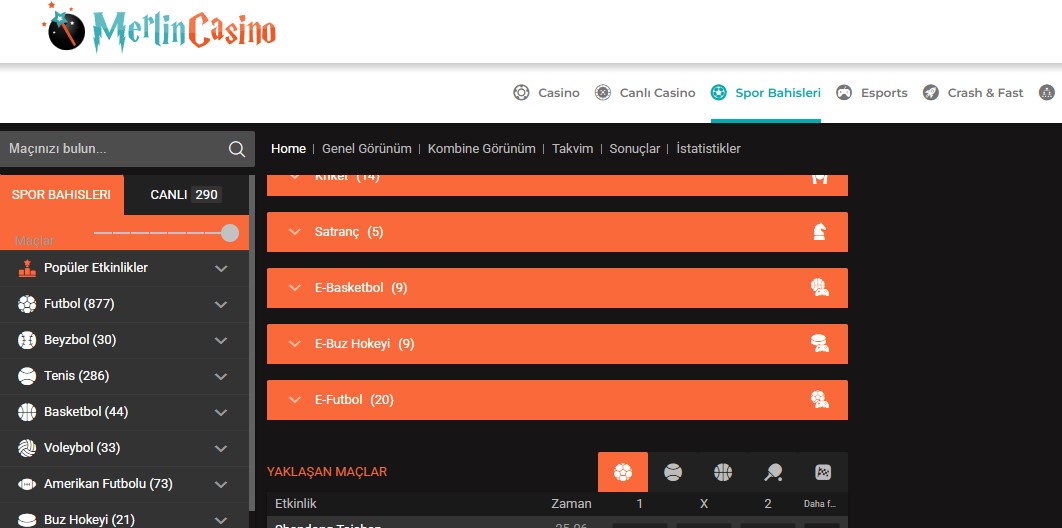Go to the İstatistikler page link
The image size is (1062, 528).
pos(708,149)
